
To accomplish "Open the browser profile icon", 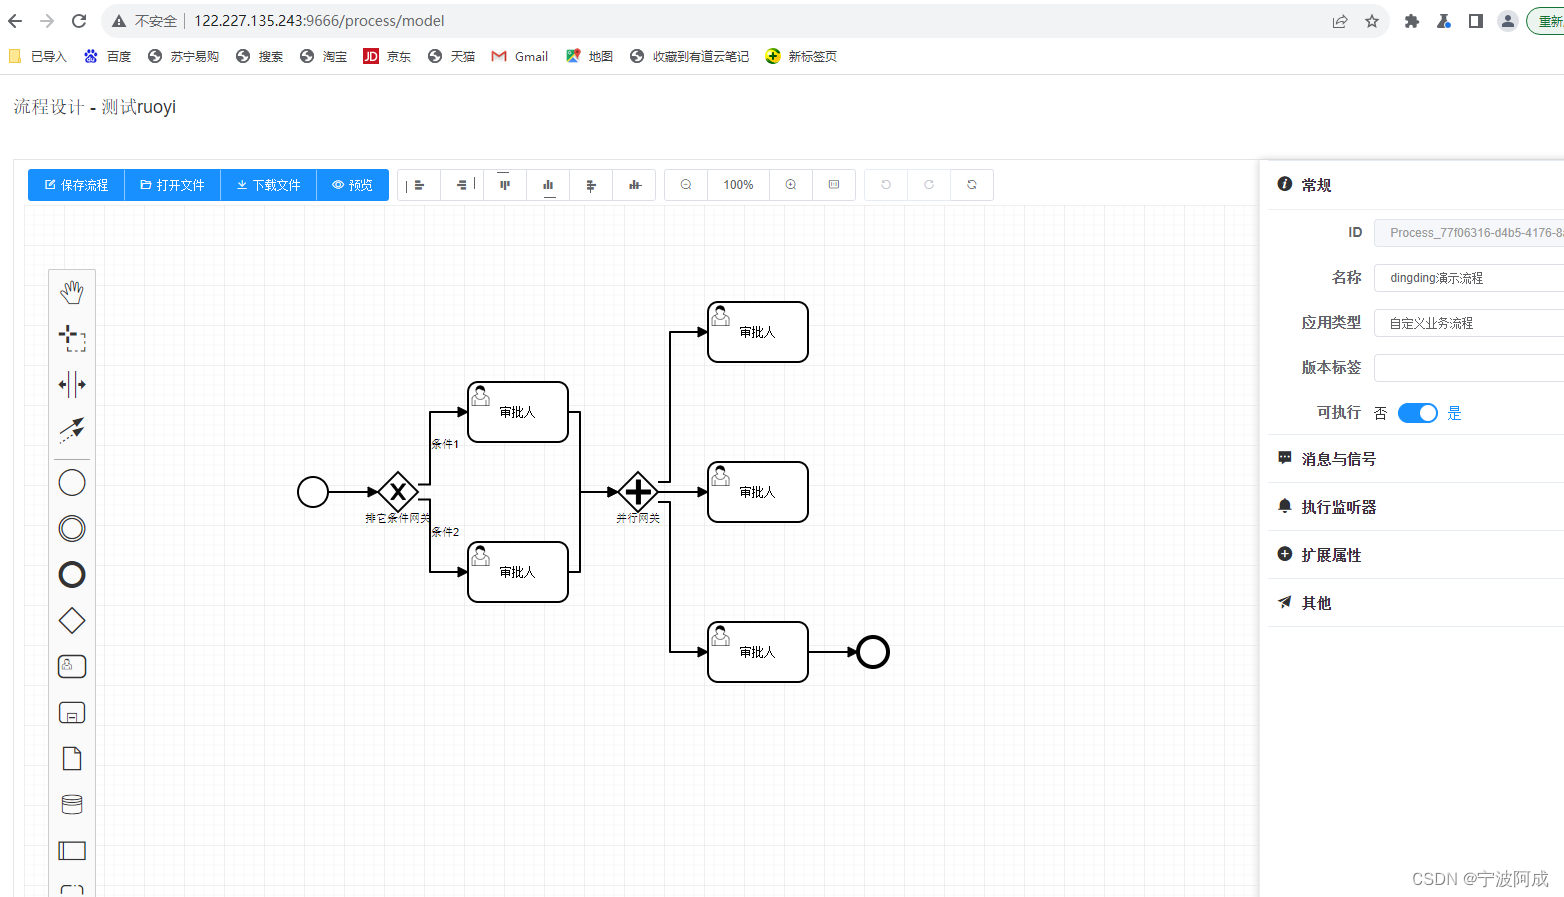I will (x=1508, y=21).
